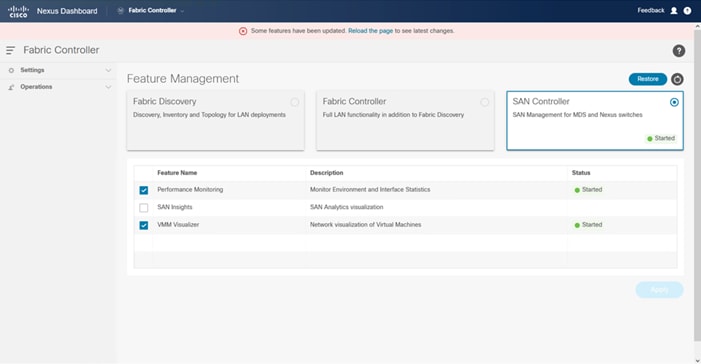Expand the Settings menu chevron
Viewport: 701px width, 364px height.
point(108,70)
